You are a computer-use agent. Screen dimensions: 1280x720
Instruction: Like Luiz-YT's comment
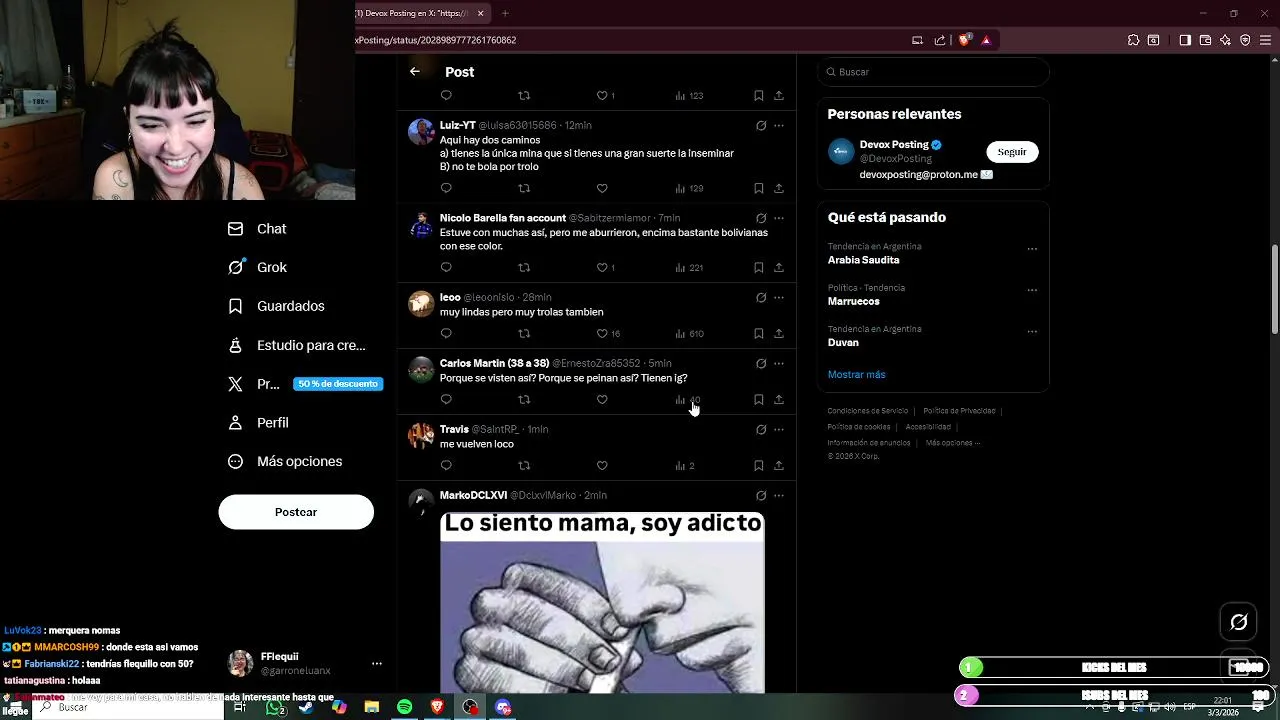click(602, 188)
